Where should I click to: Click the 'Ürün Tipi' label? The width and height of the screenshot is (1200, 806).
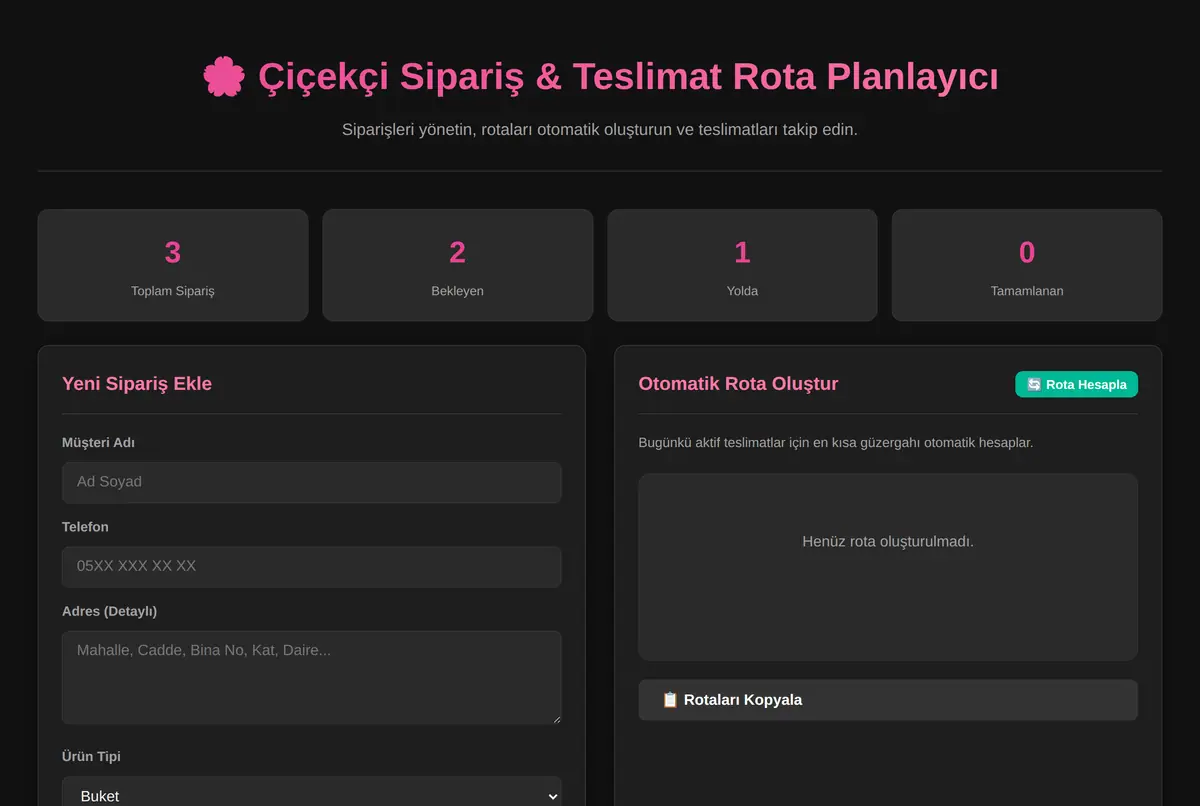click(91, 756)
